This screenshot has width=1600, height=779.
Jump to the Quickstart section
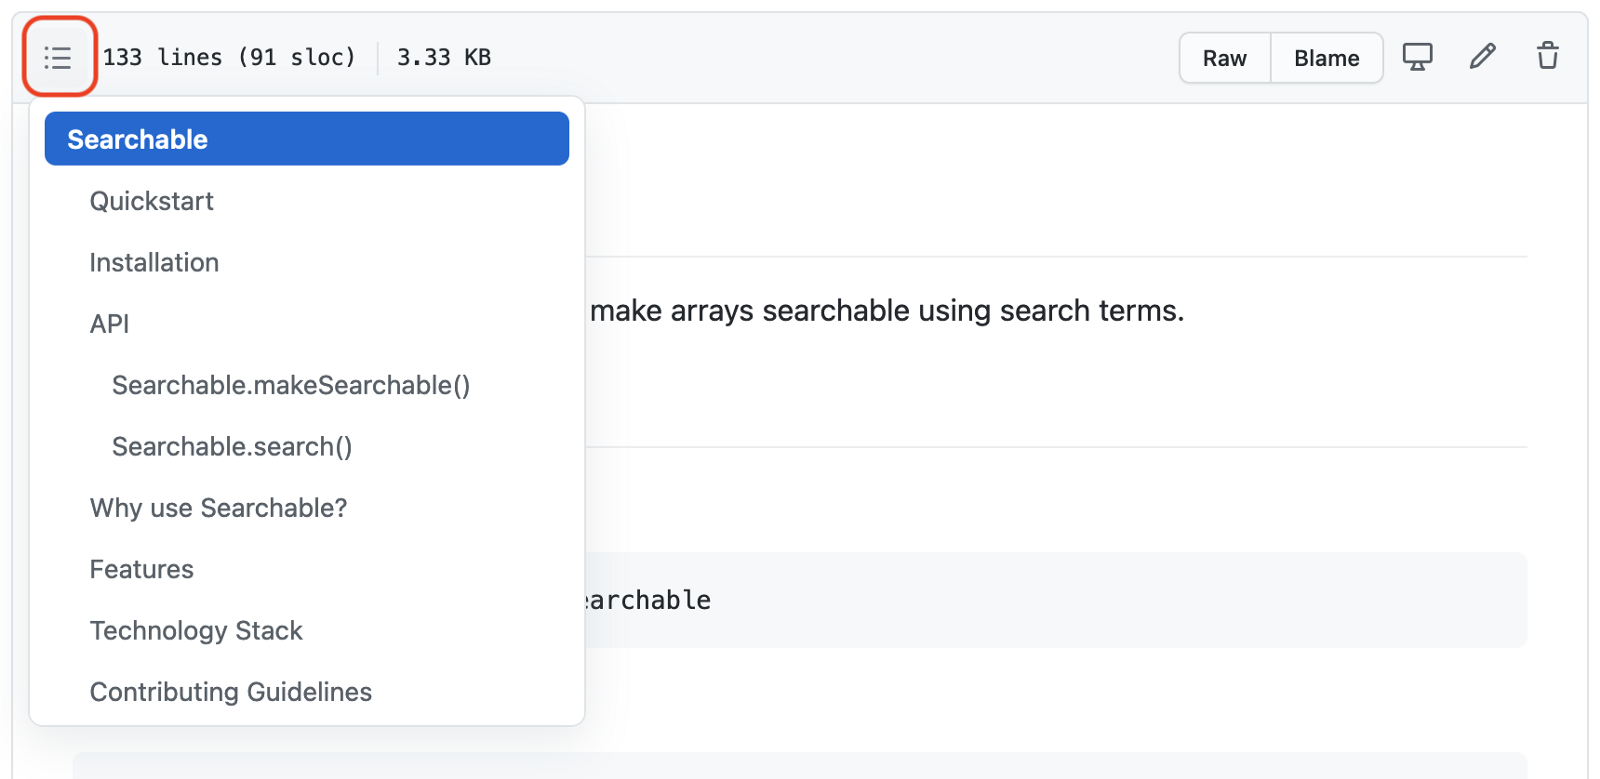[152, 201]
